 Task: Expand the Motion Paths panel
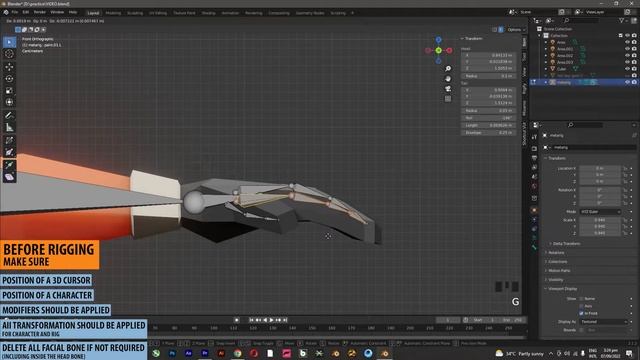pyautogui.click(x=558, y=271)
